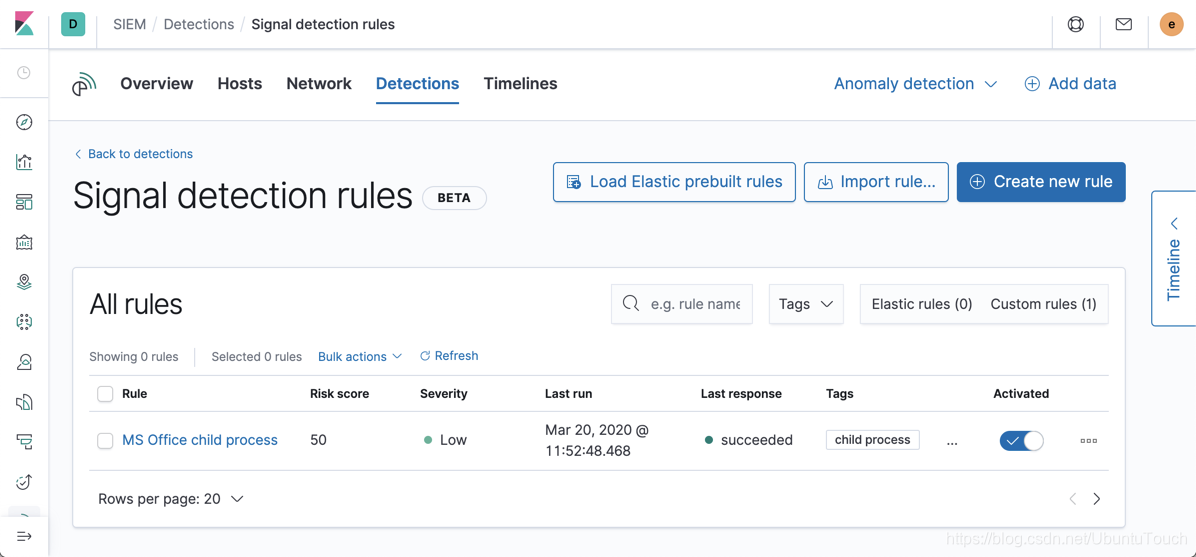Open Visualize chart icon in sidebar
This screenshot has width=1196, height=557.
pos(24,161)
